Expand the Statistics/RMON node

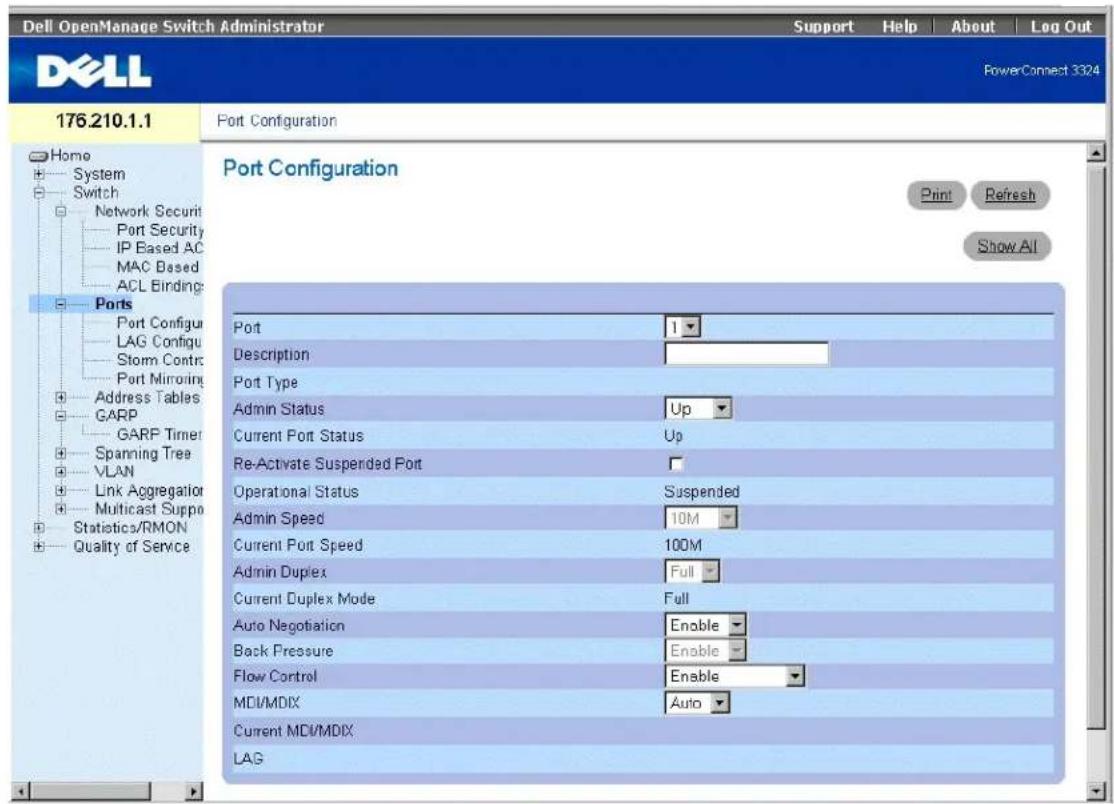coord(39,528)
